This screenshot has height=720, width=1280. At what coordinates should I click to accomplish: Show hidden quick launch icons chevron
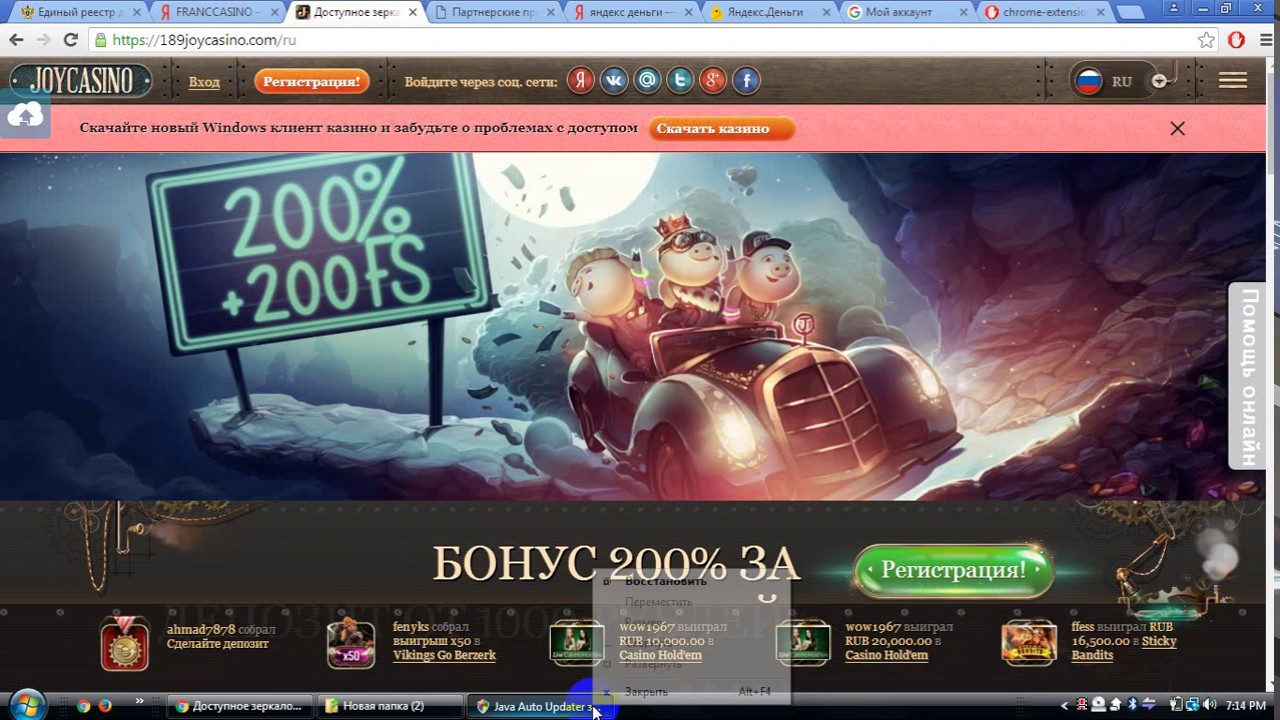(139, 702)
